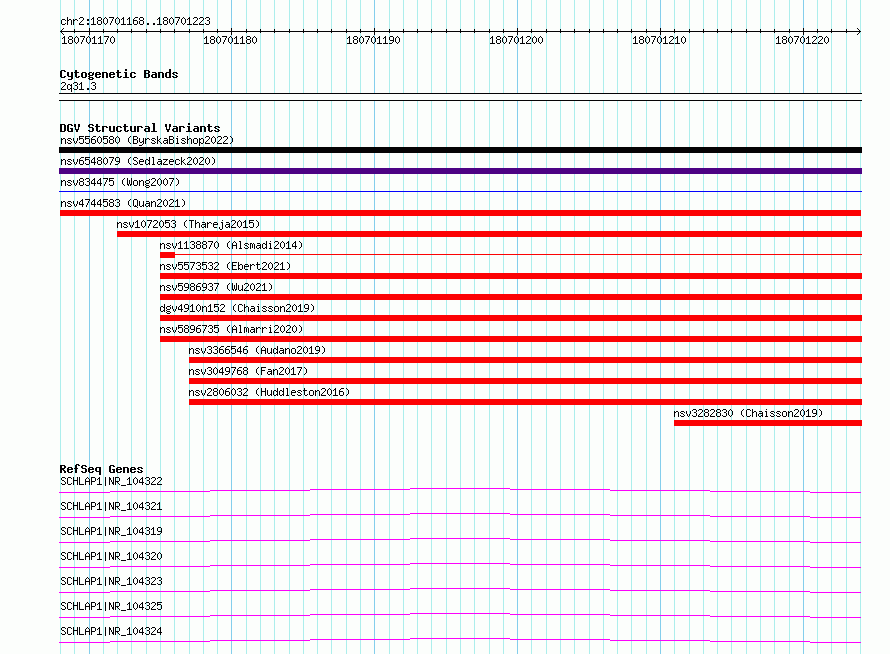Image resolution: width=890 pixels, height=654 pixels.
Task: Select the red bar under nsv5986937
Action: tap(511, 297)
